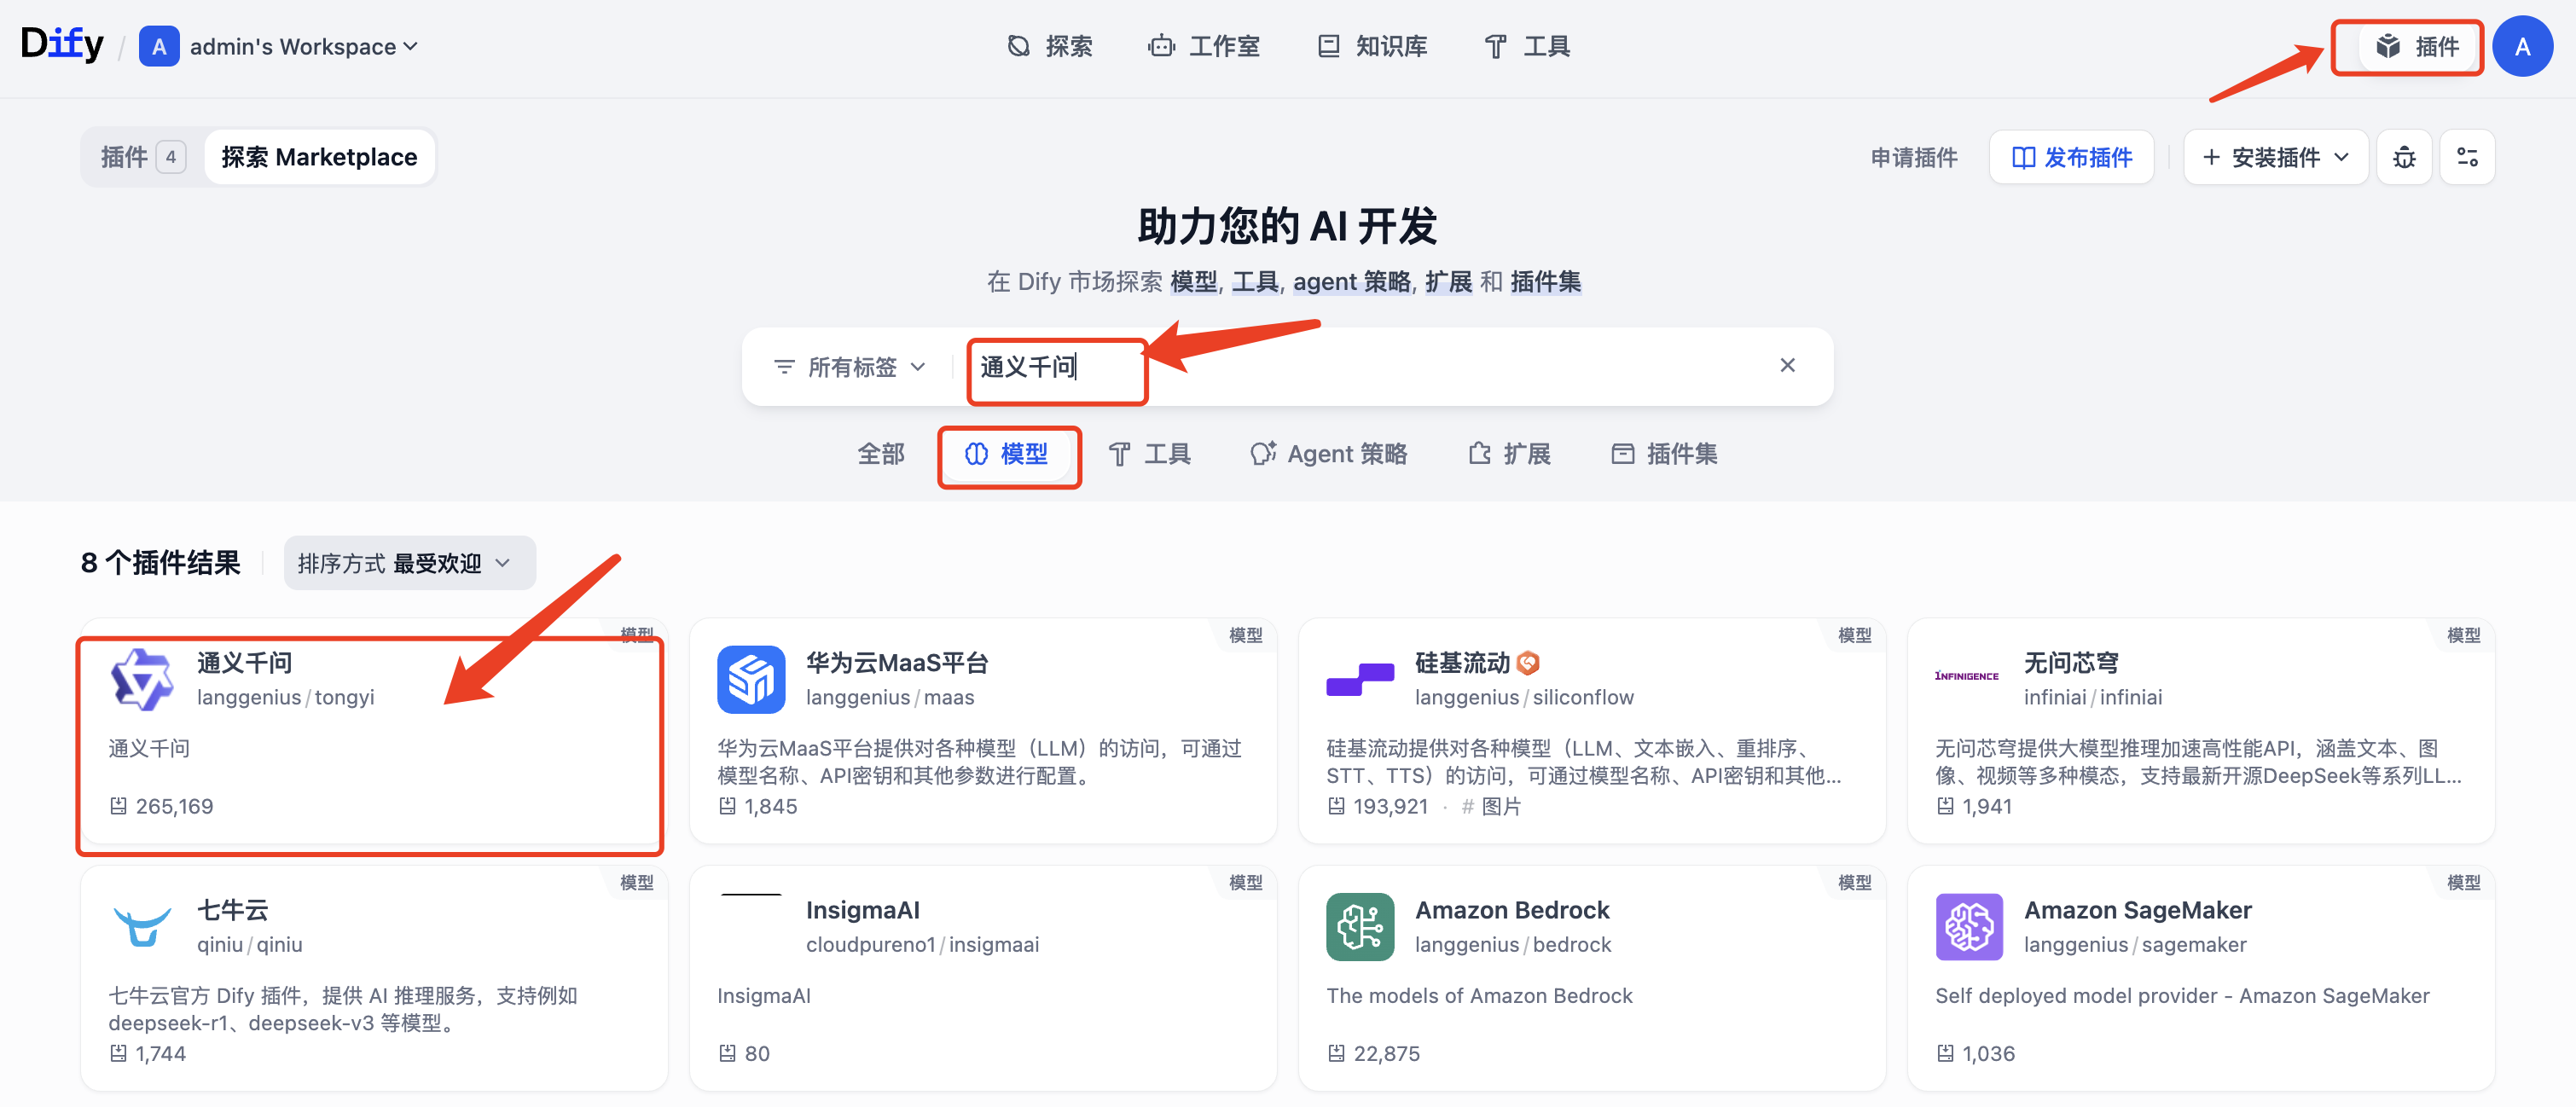
Task: Open the 所有标签 tag filter dropdown
Action: coord(849,367)
